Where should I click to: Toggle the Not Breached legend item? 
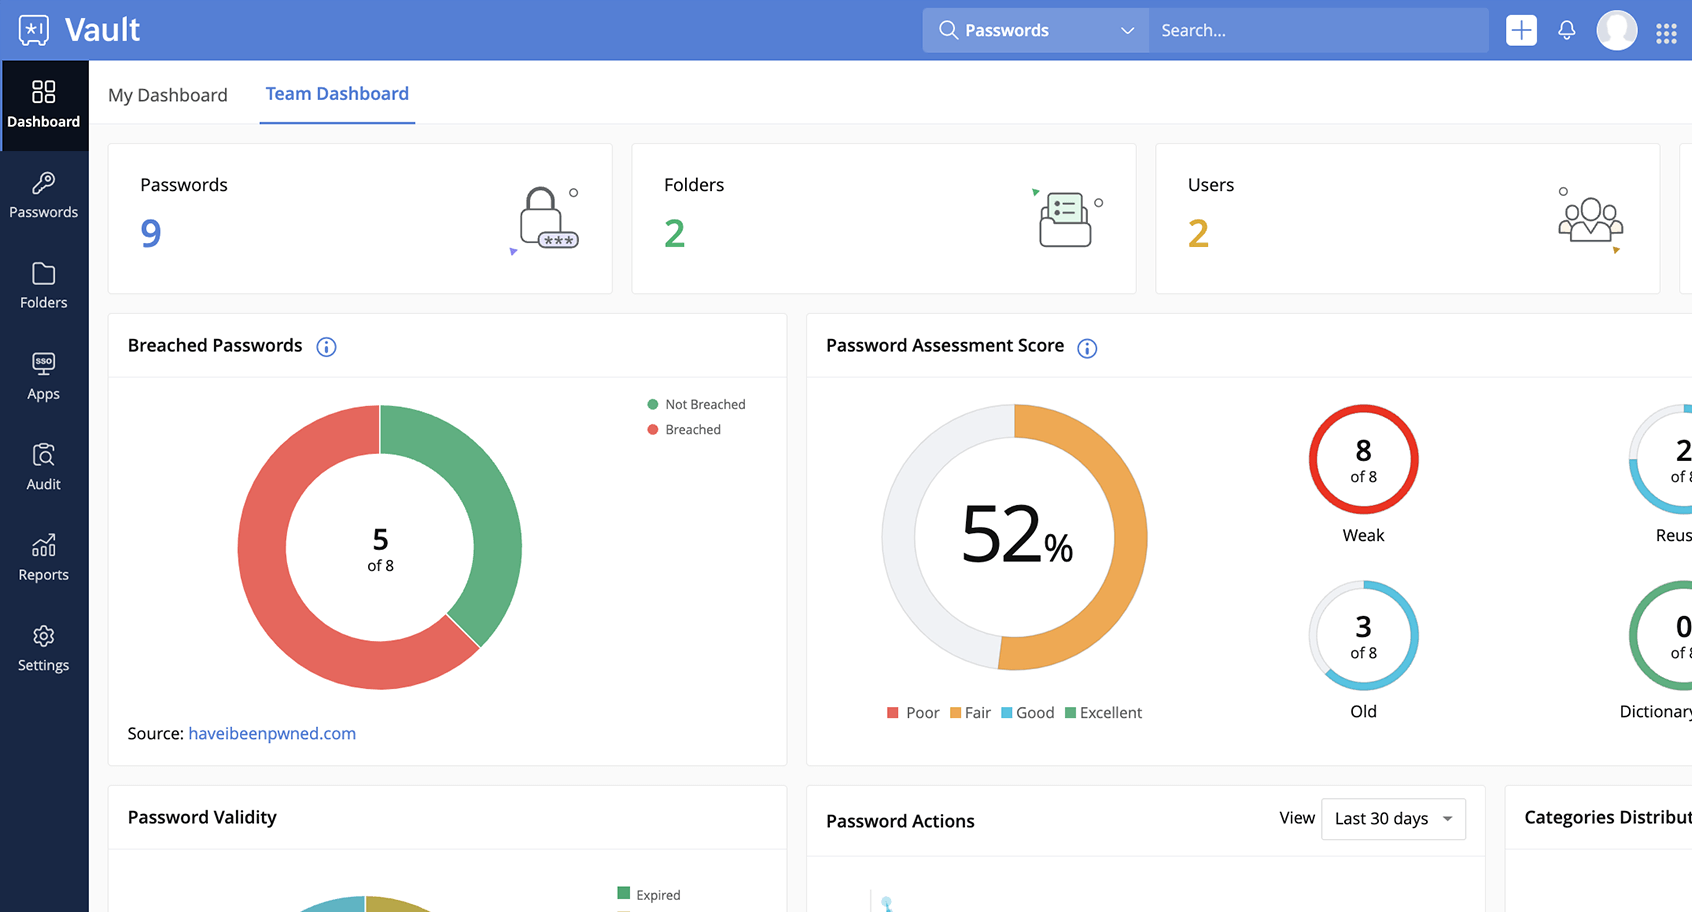[696, 404]
